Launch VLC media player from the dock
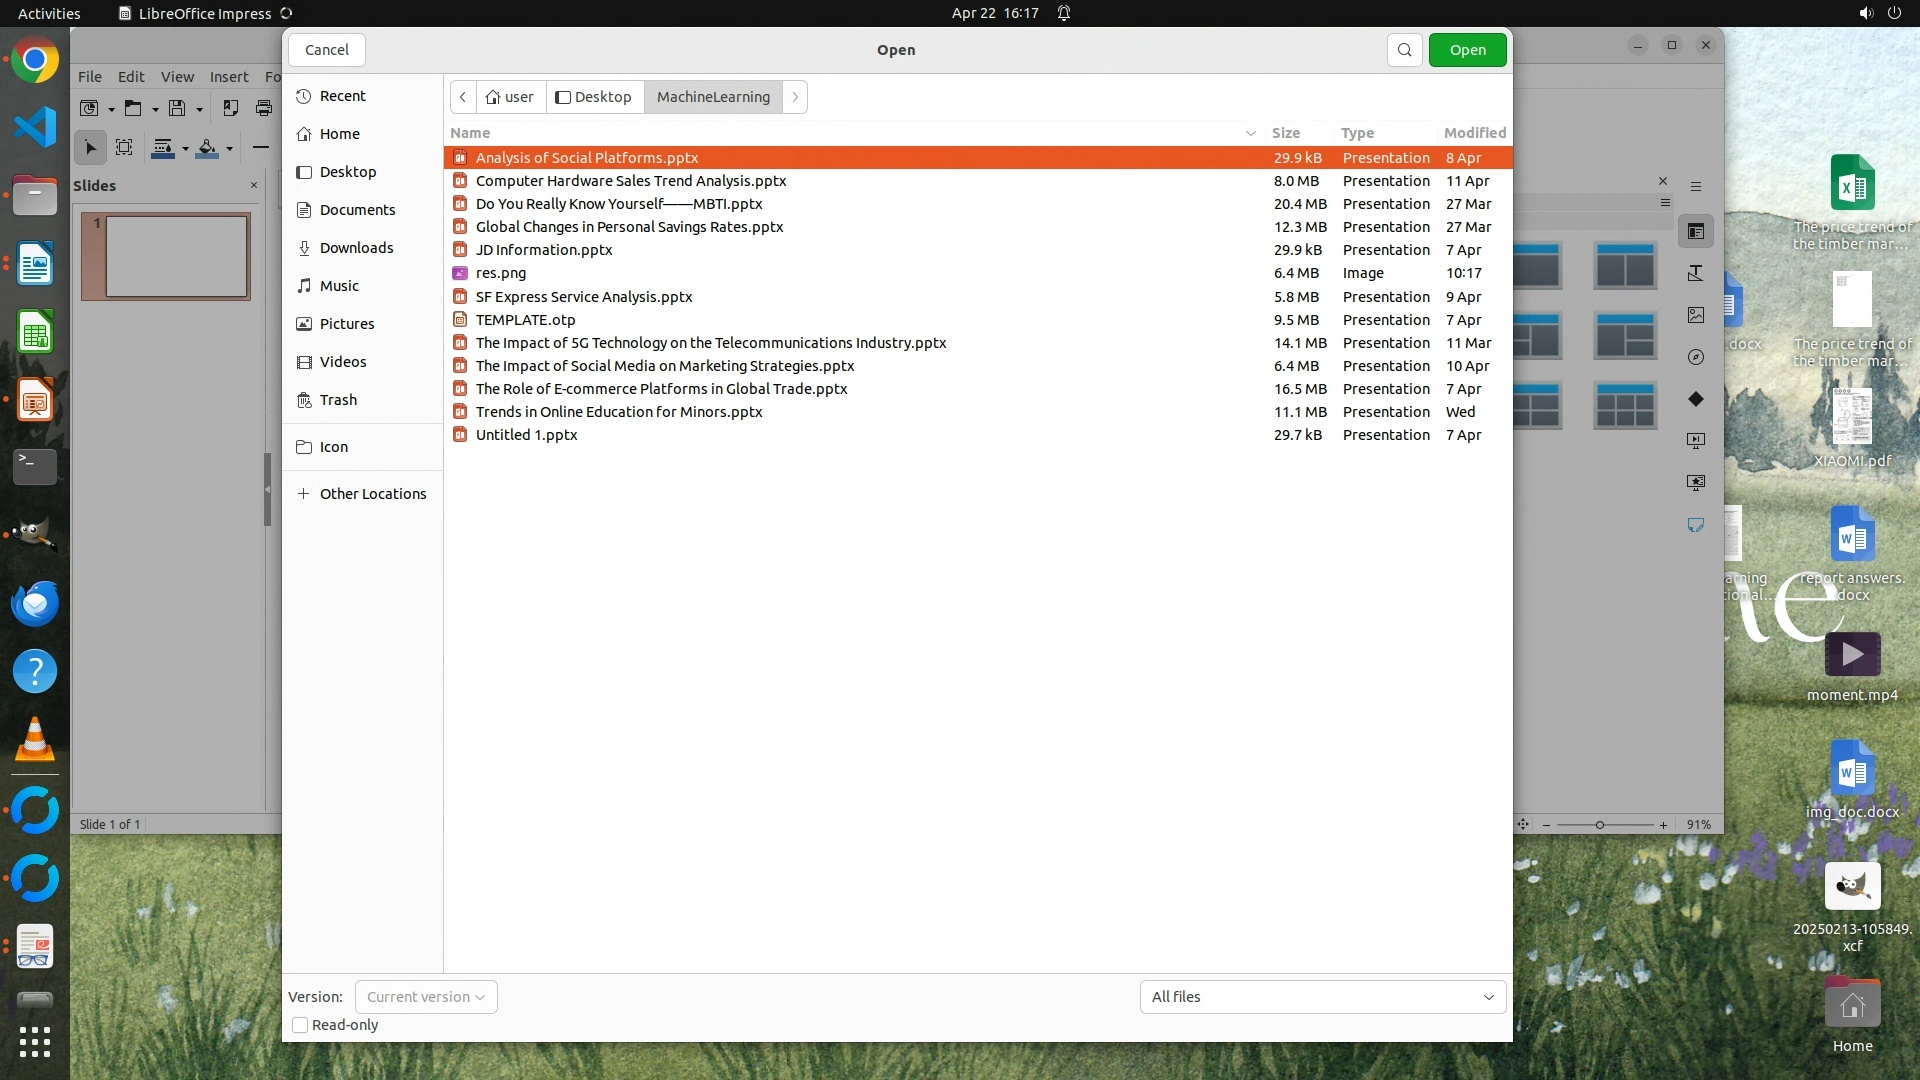Screen dimensions: 1920x1080 point(35,740)
